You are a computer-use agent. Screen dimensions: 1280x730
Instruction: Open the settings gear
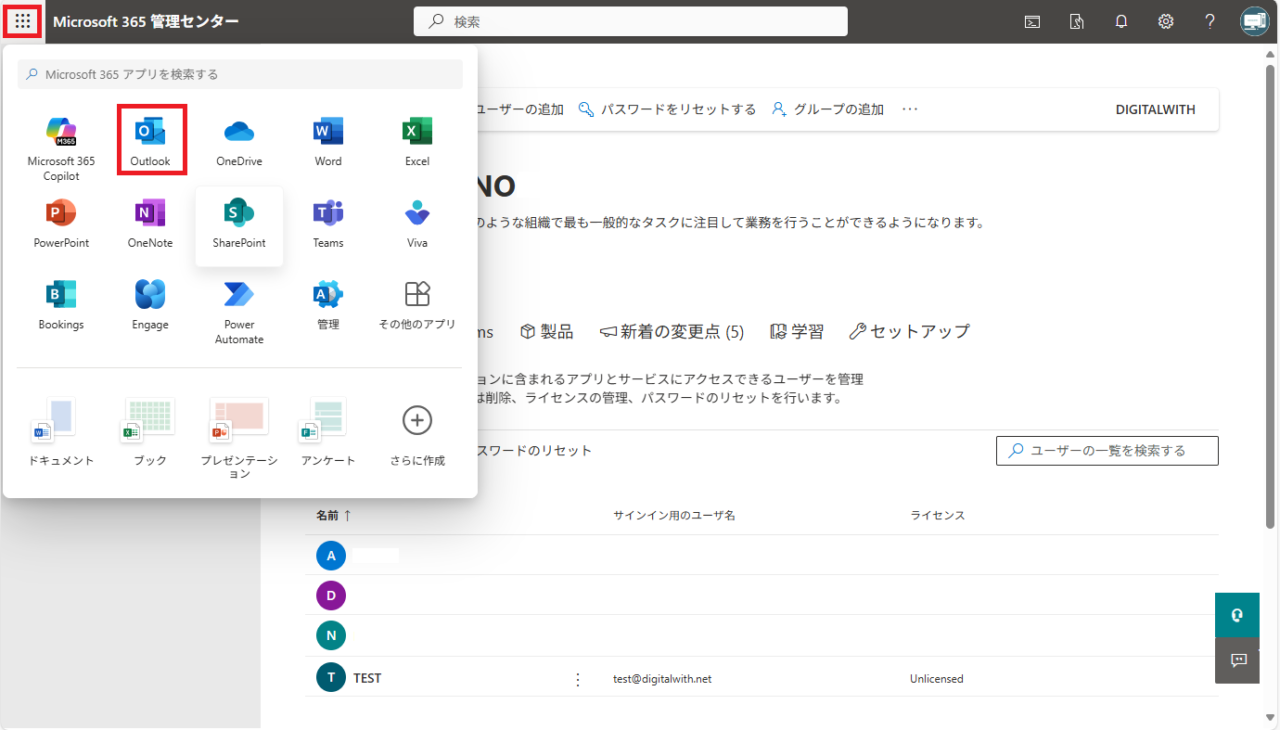[x=1166, y=21]
